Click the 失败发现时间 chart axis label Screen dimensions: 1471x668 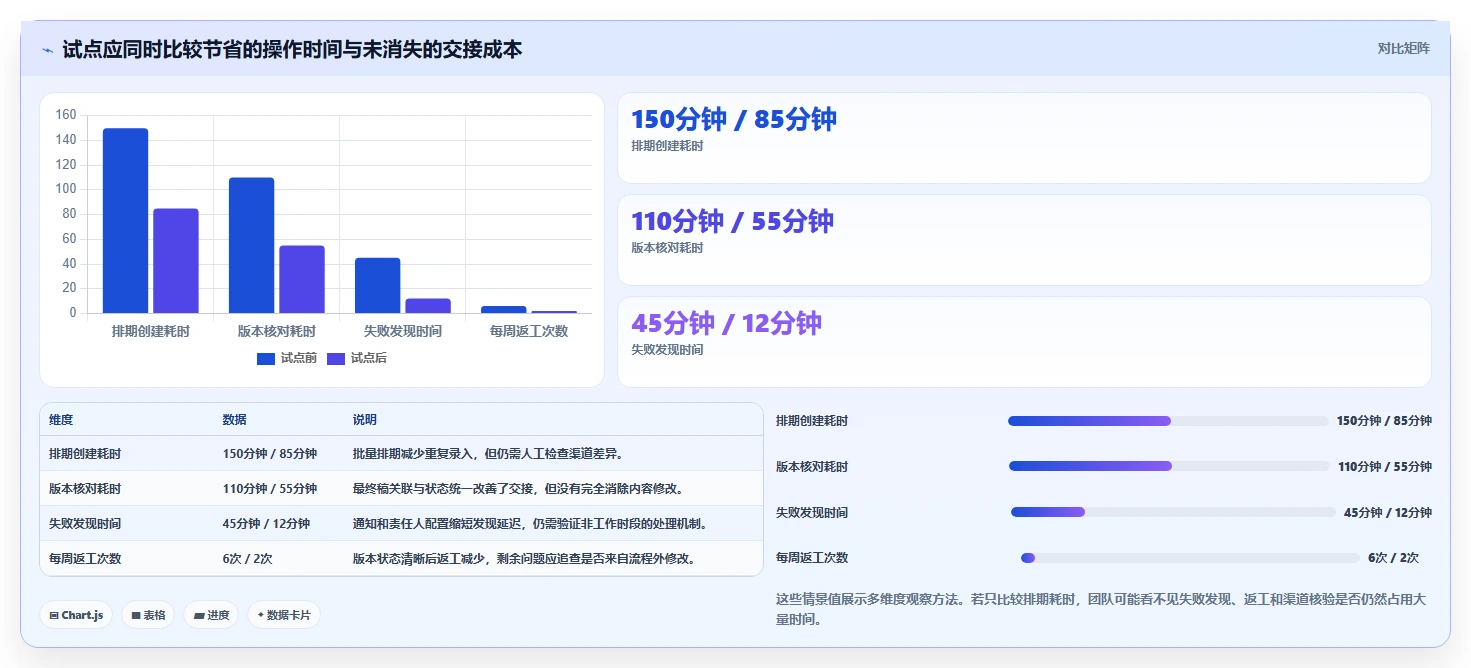403,331
